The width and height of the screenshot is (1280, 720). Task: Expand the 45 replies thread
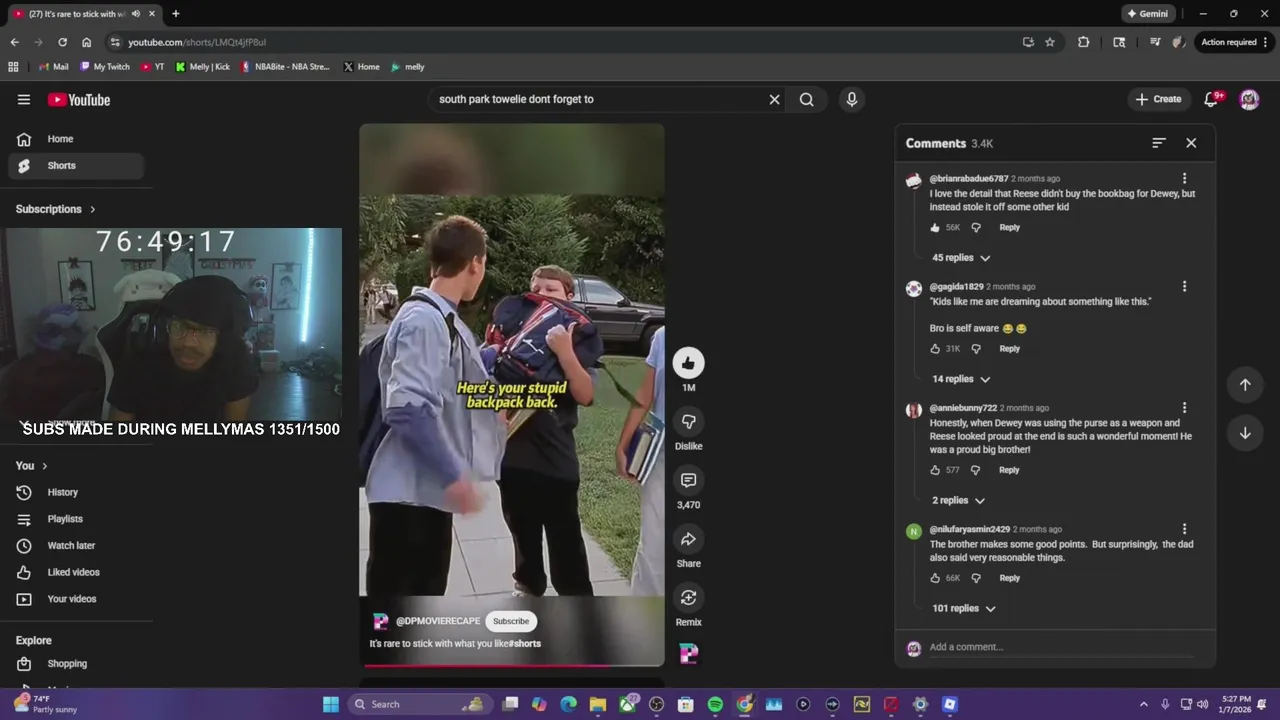[x=961, y=258]
